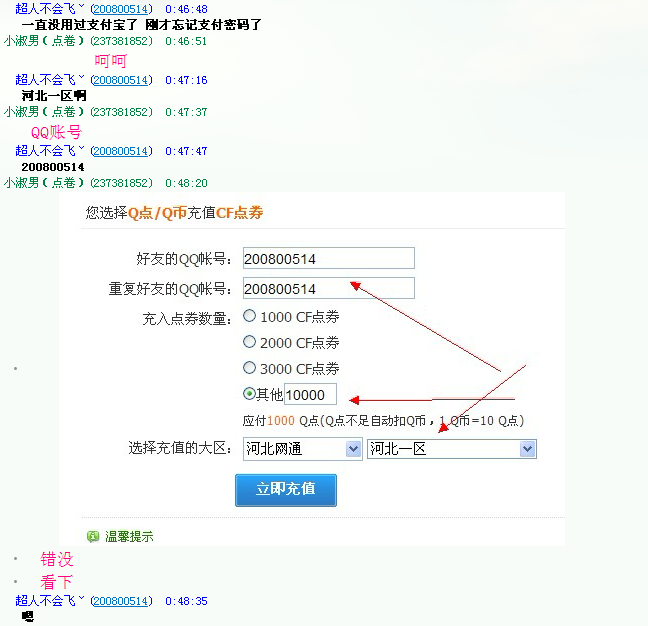Click the bold 200800514 message text

coord(53,167)
